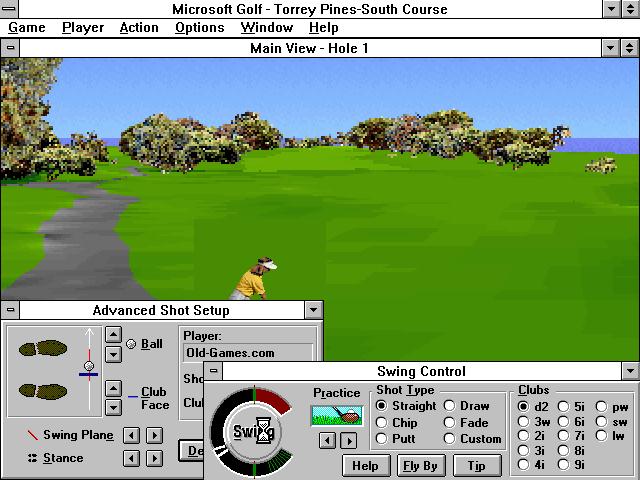Choose the lw lob wedge

[x=610, y=436]
